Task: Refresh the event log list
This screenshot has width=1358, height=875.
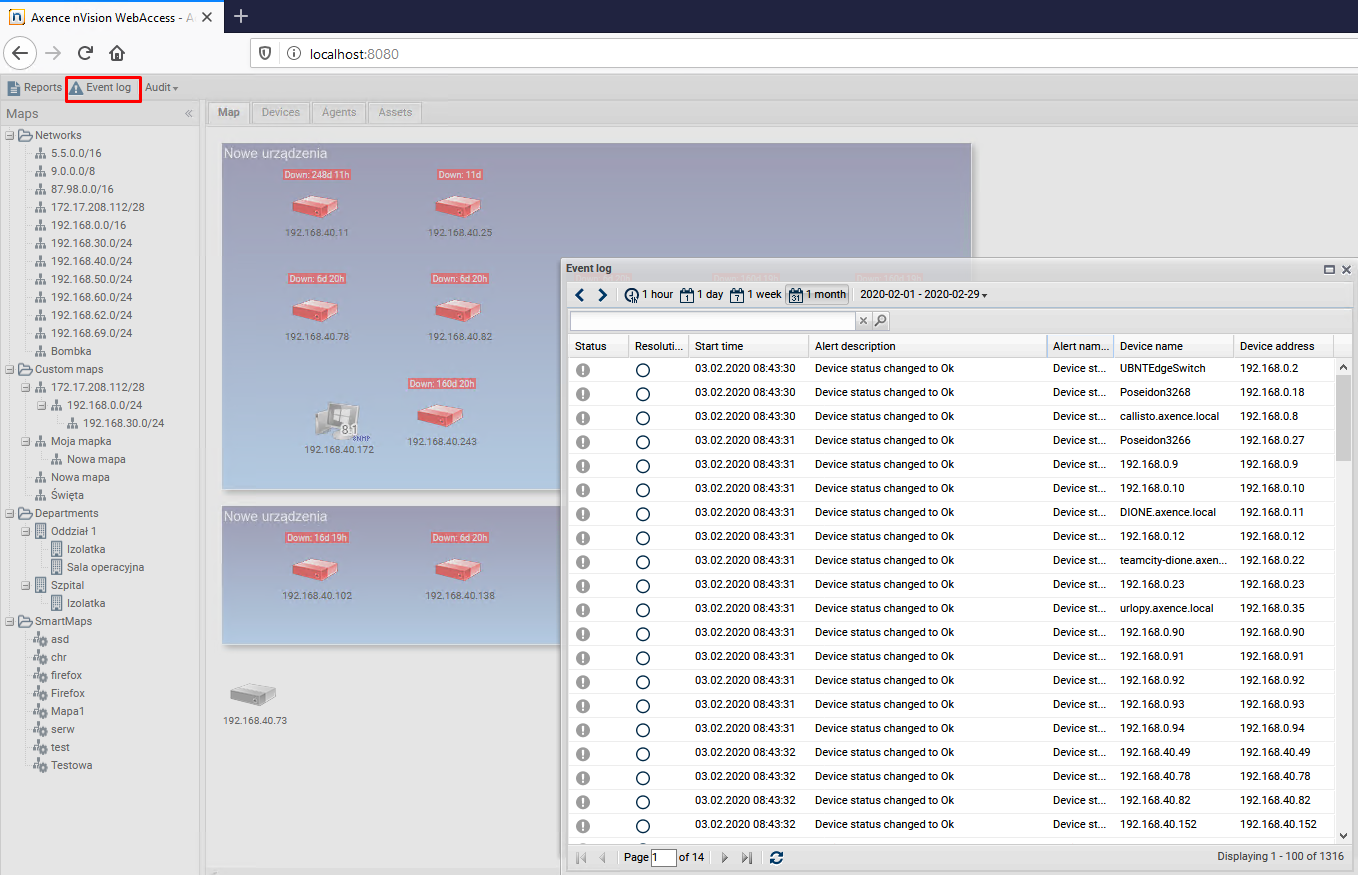Action: (777, 858)
